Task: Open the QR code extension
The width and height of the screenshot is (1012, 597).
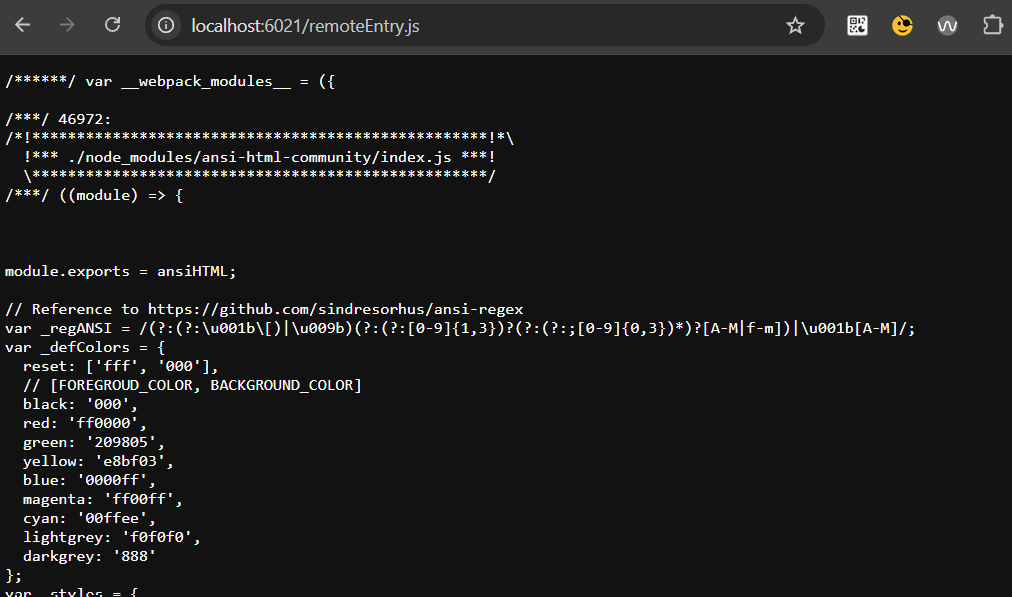Action: click(857, 25)
